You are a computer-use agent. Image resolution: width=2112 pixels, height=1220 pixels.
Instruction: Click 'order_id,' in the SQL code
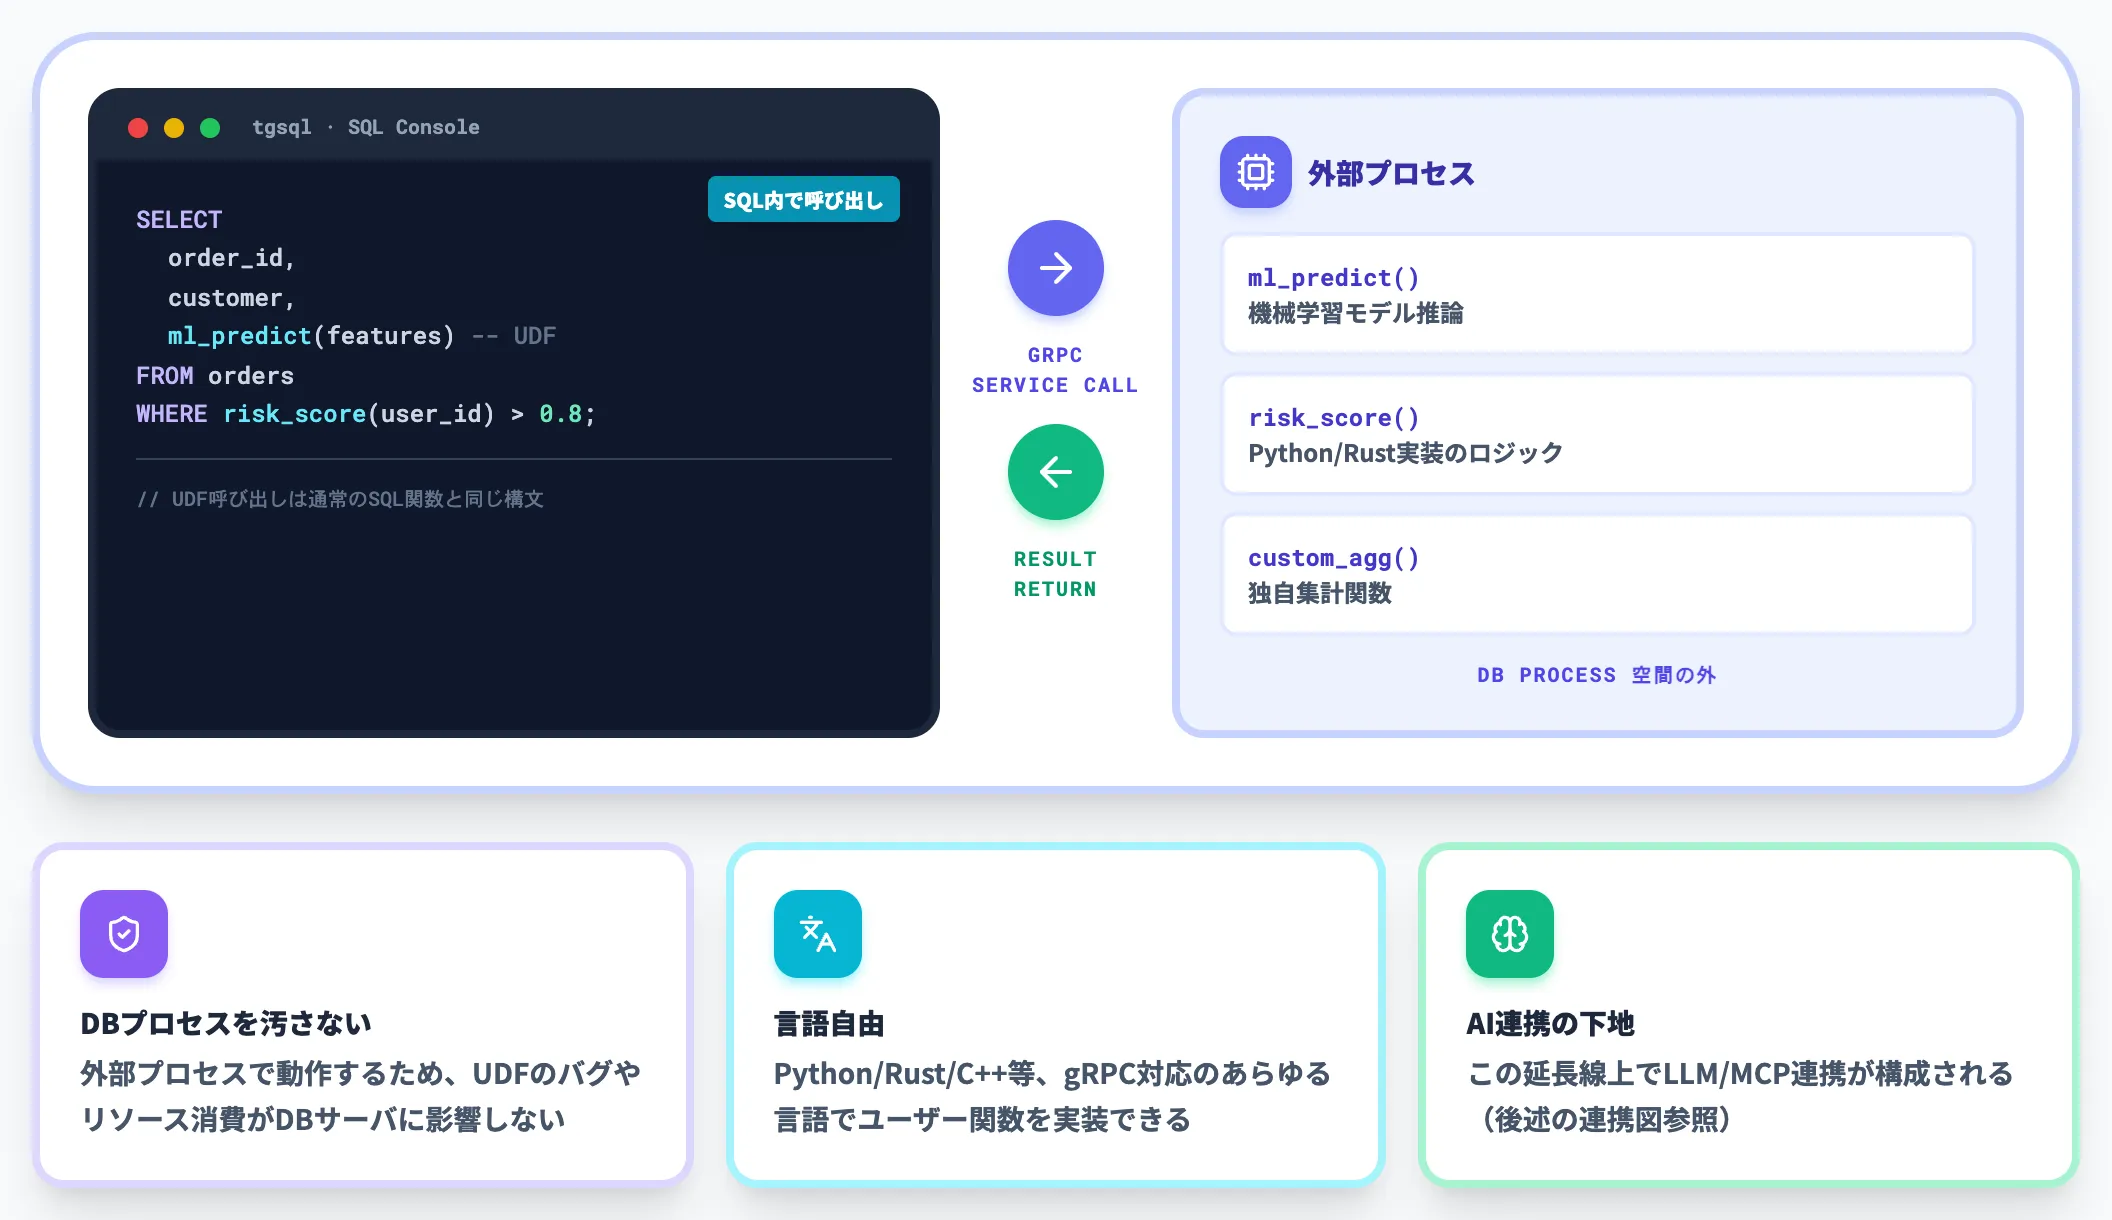[x=231, y=258]
